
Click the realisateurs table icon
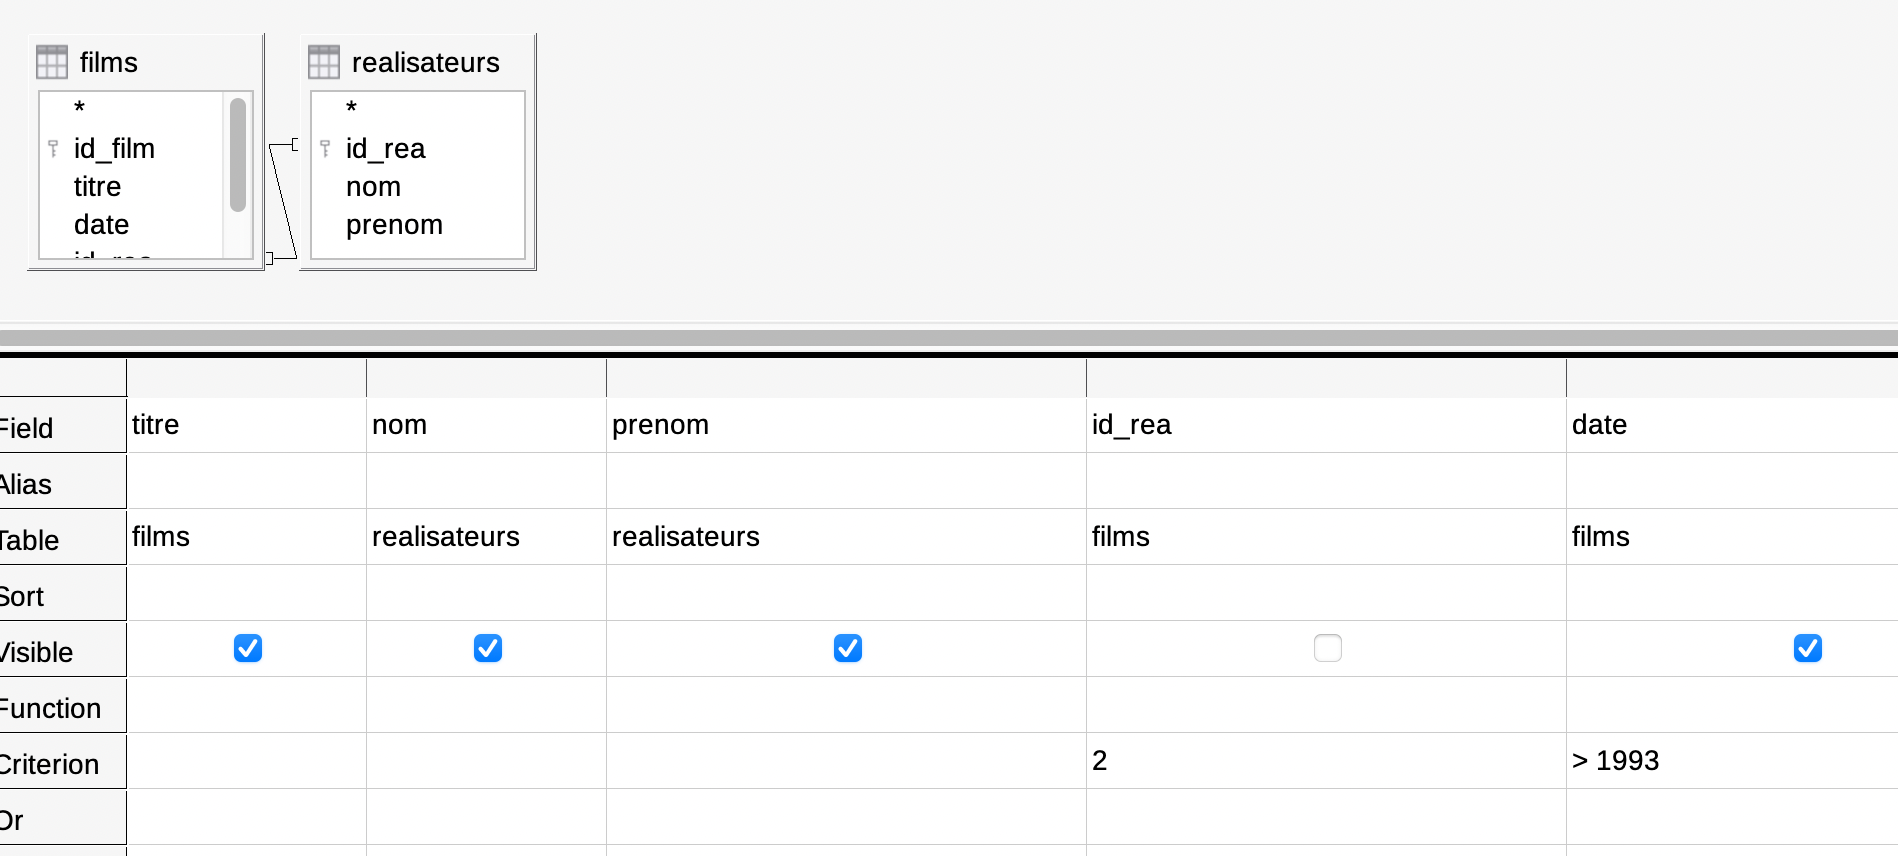point(324,62)
